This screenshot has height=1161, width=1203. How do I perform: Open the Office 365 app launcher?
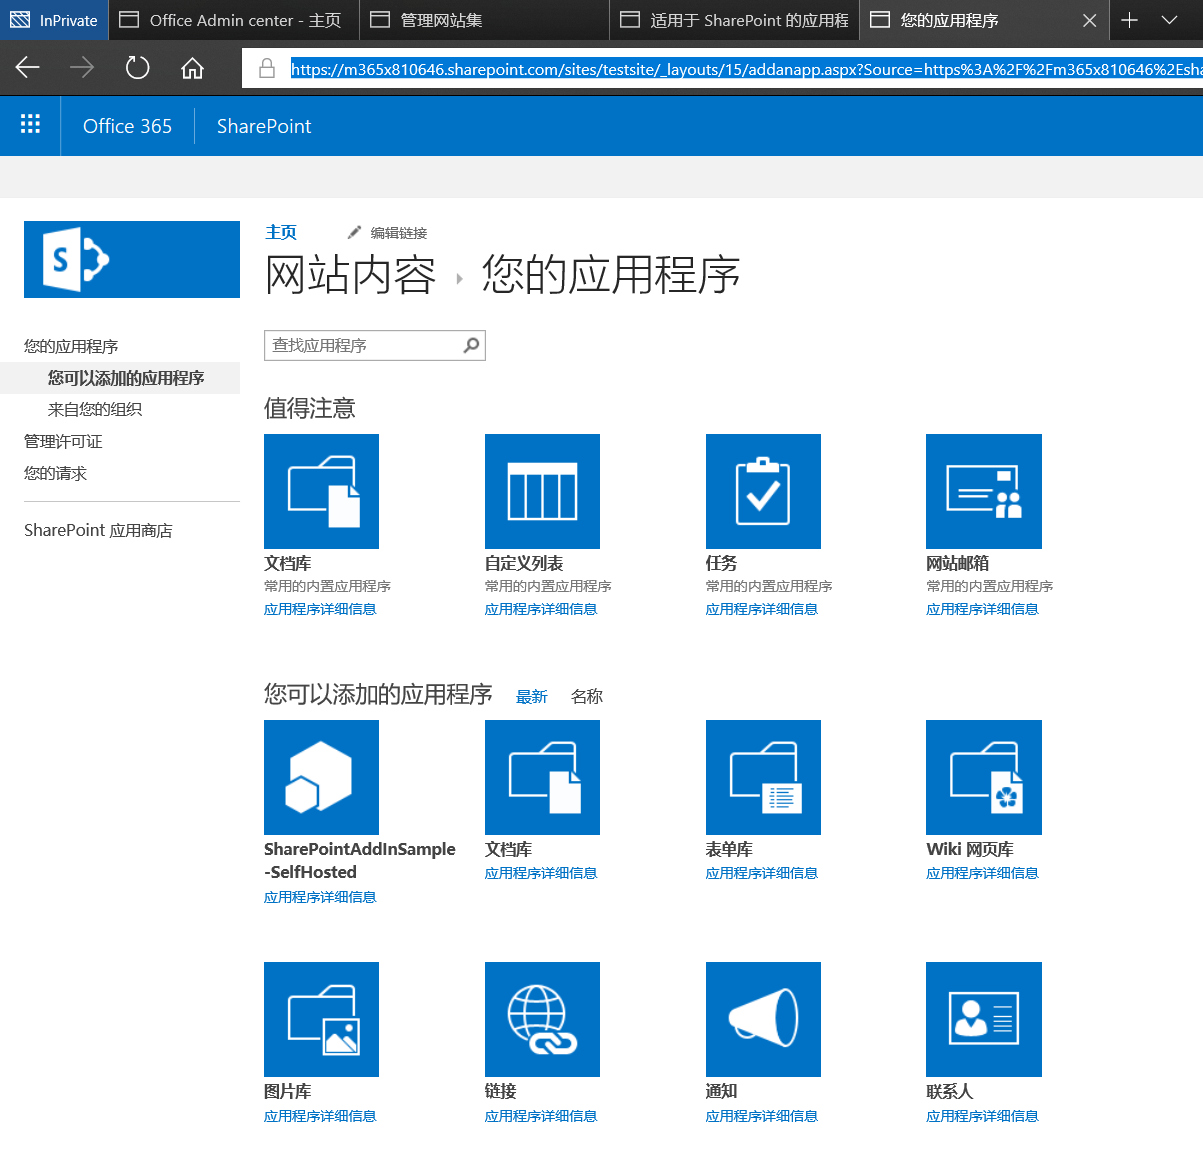(x=30, y=124)
